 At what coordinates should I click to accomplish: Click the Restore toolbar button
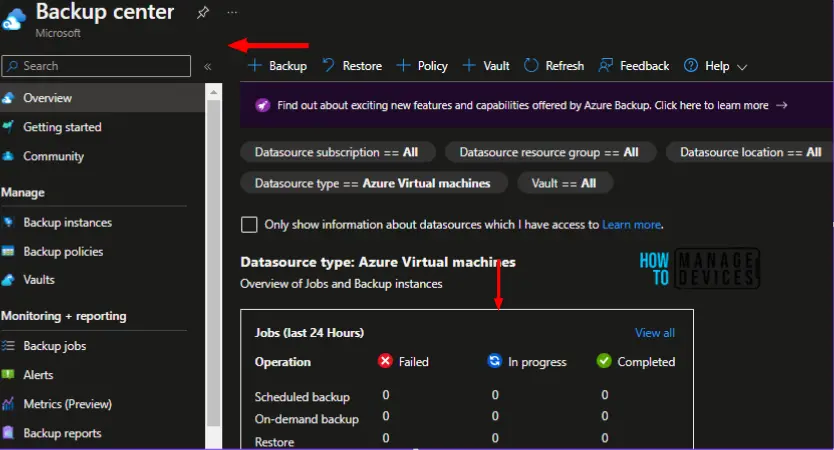pos(352,66)
